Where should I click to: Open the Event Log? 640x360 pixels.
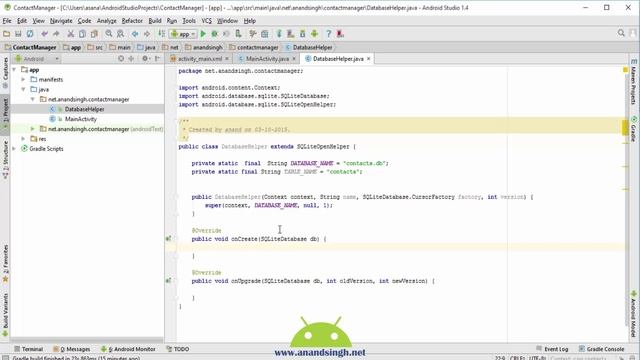click(552, 349)
